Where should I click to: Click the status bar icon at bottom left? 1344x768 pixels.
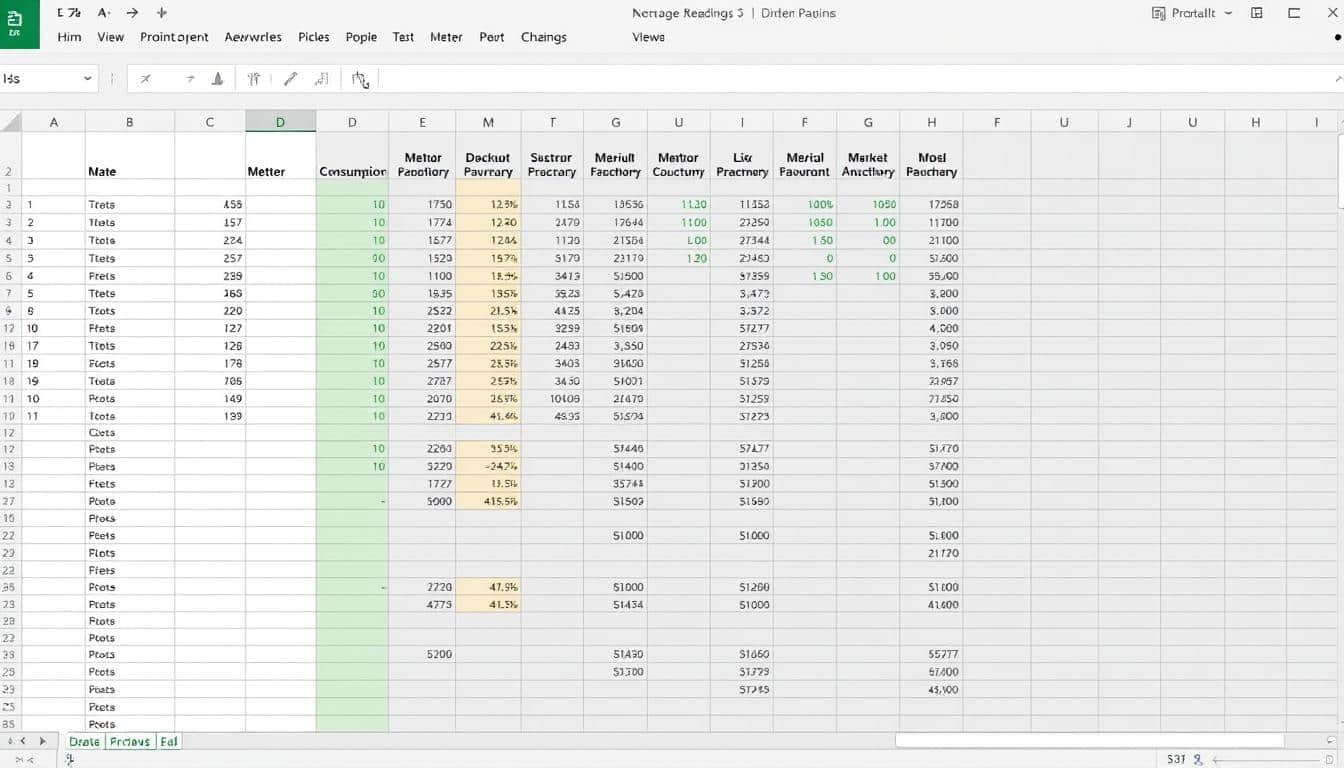coord(69,760)
